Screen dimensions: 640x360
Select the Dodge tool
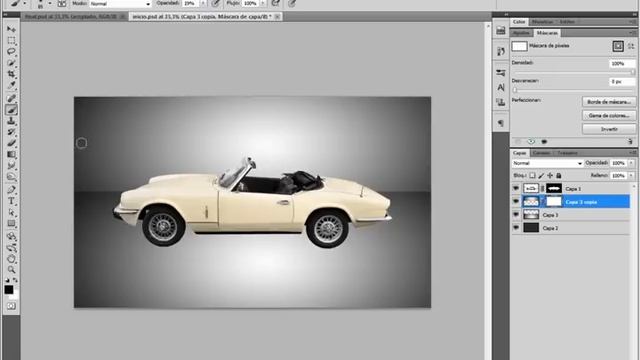(x=11, y=177)
